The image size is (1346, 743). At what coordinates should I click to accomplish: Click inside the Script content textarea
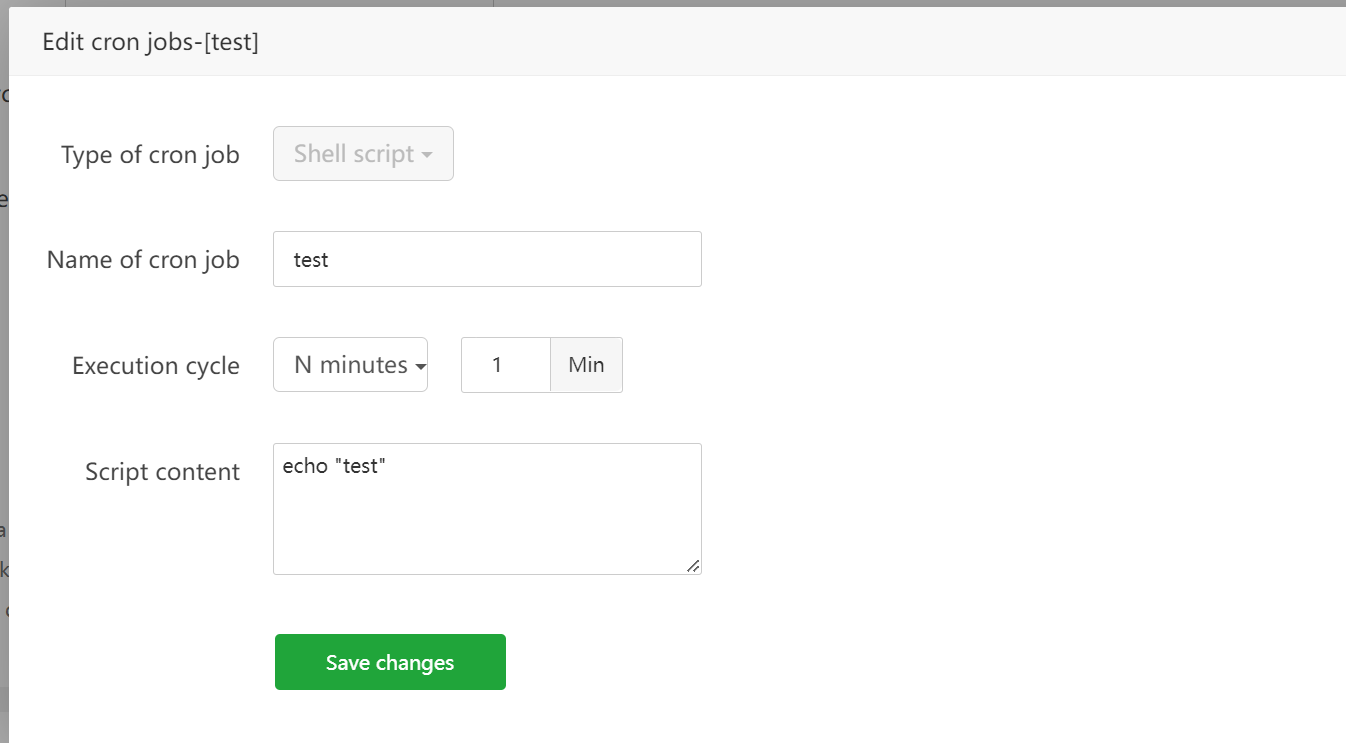[487, 509]
